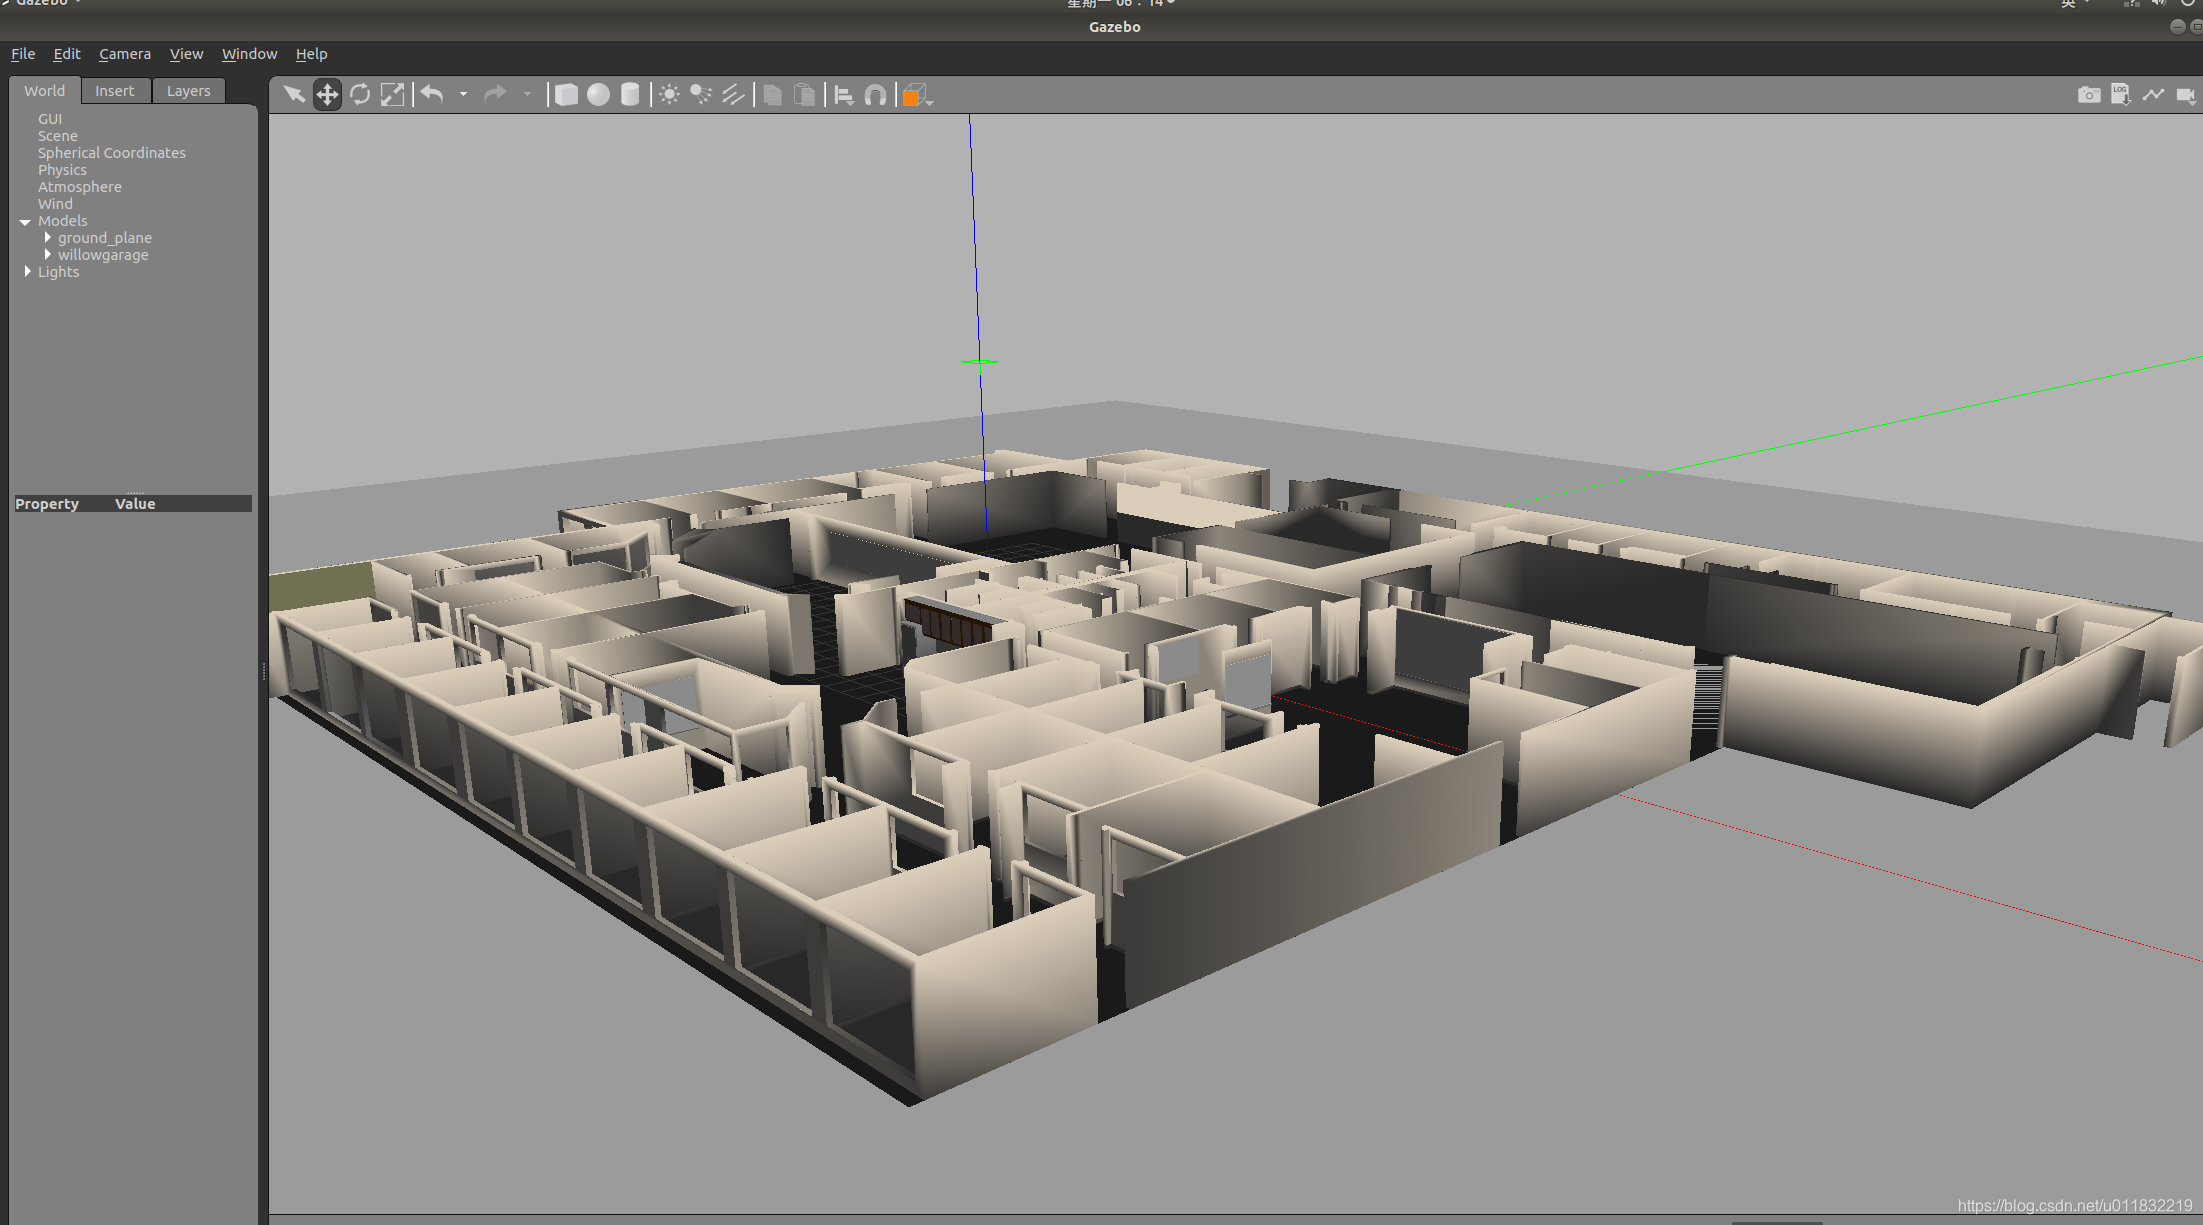Switch to the World tab
The image size is (2203, 1225).
[x=45, y=91]
